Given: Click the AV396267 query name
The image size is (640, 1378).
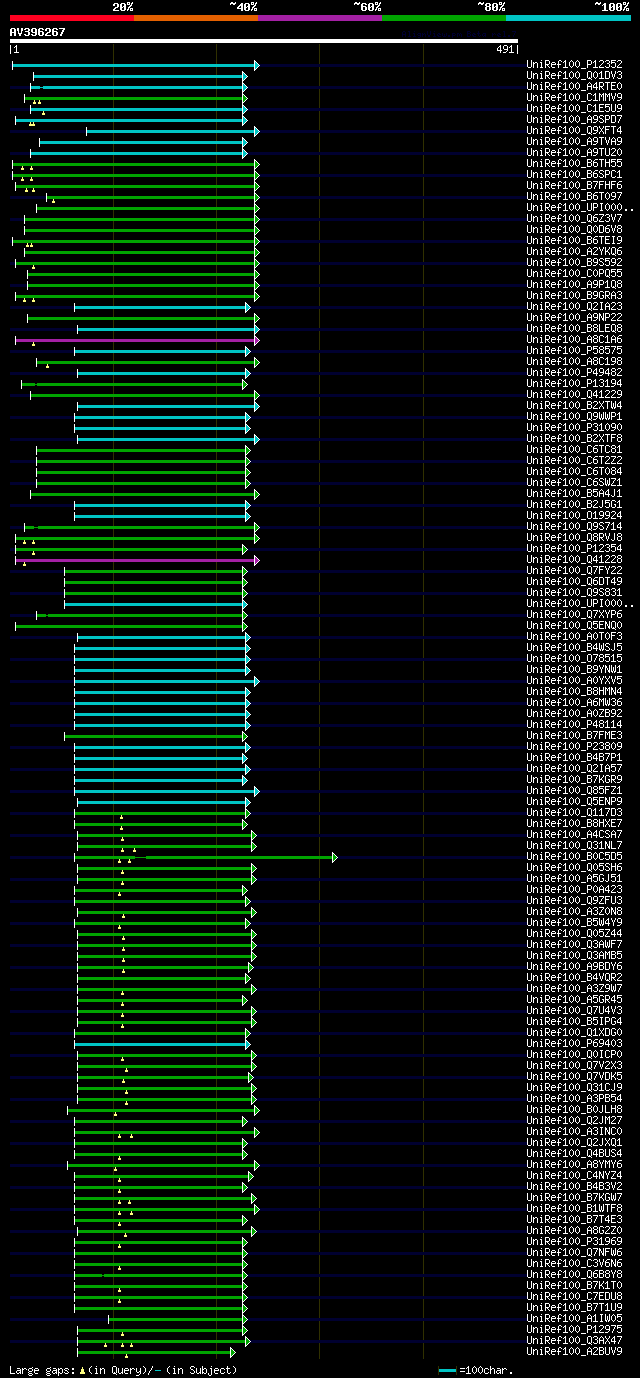Looking at the screenshot, I should (38, 32).
